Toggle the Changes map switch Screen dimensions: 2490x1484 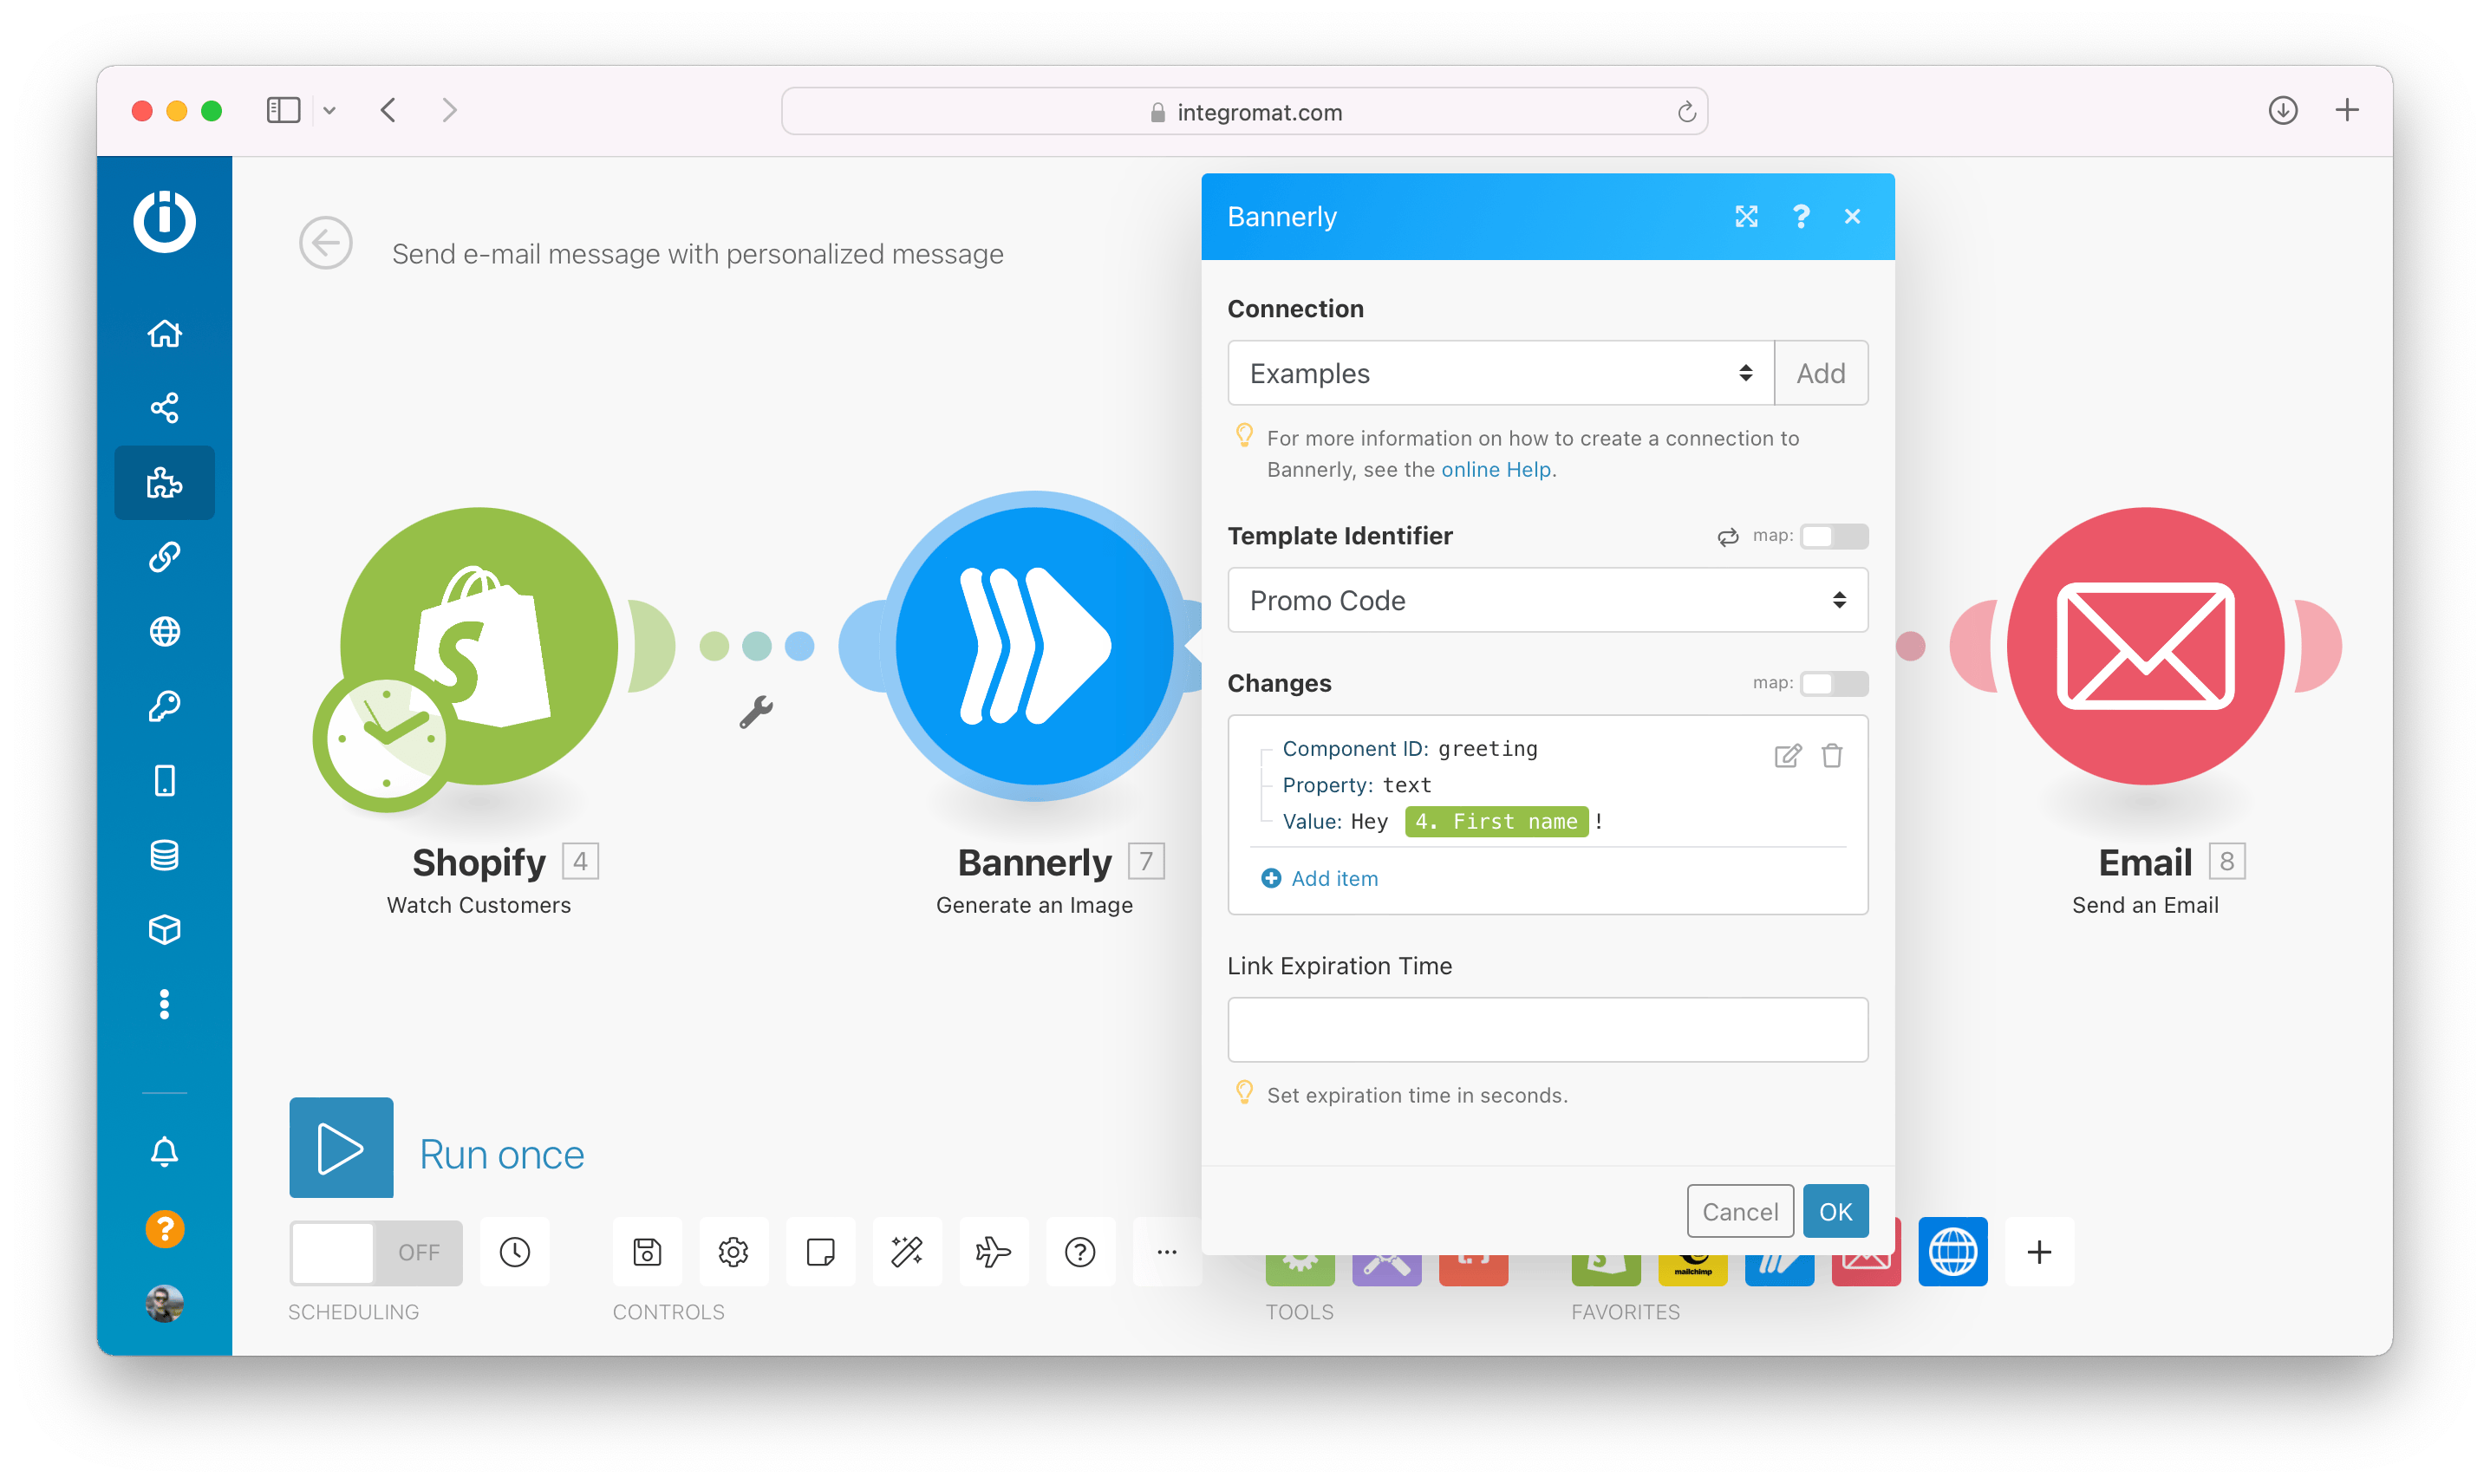[1834, 683]
